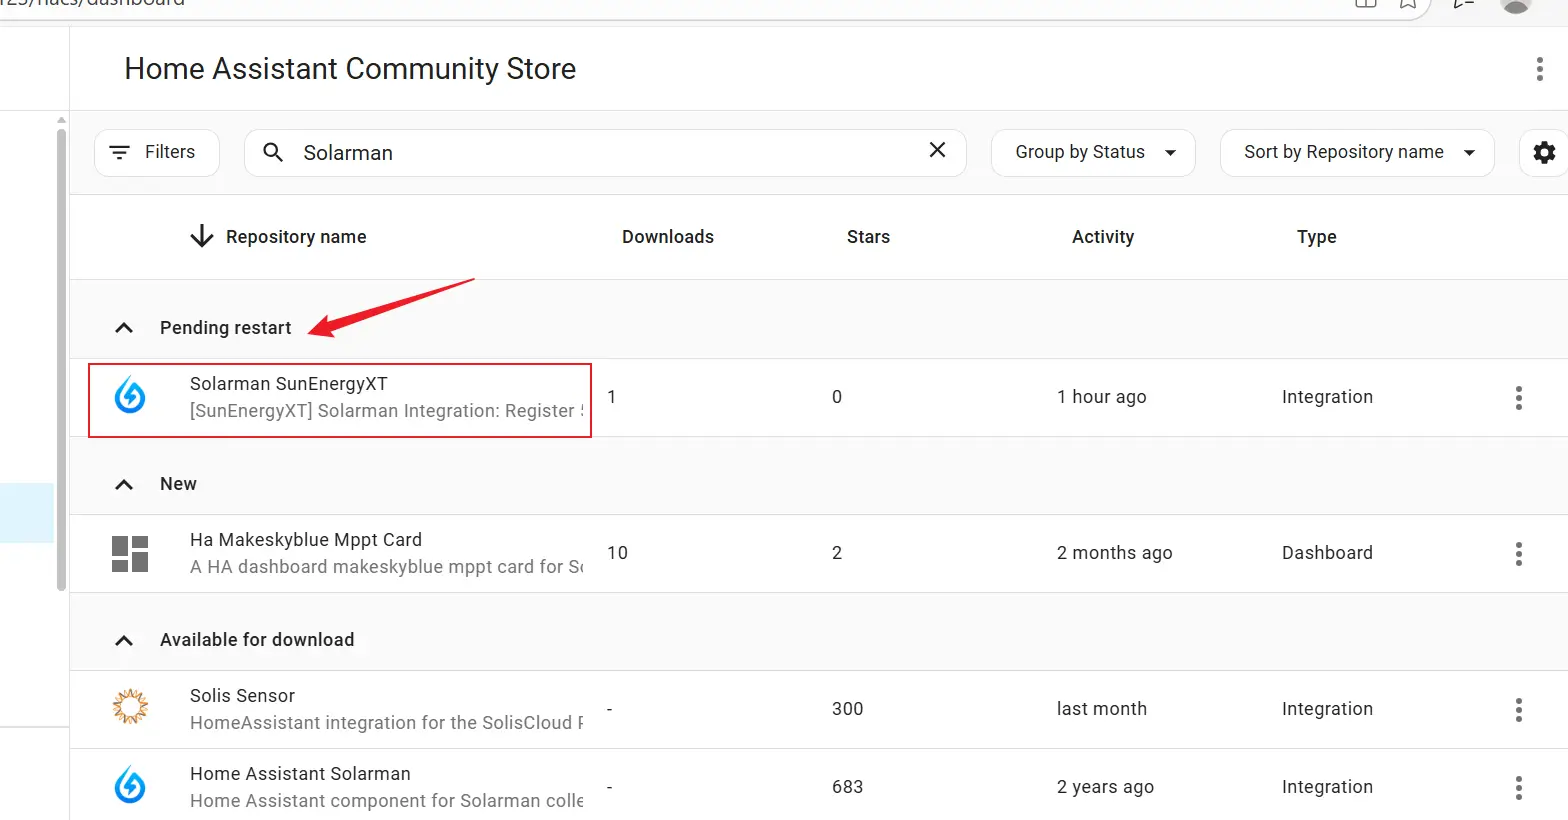
Task: Open the Group by Status dropdown
Action: point(1093,152)
